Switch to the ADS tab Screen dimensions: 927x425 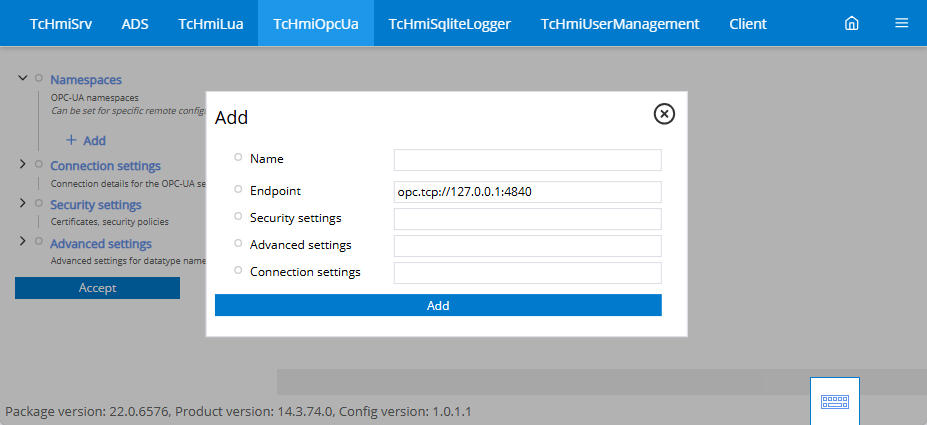135,24
